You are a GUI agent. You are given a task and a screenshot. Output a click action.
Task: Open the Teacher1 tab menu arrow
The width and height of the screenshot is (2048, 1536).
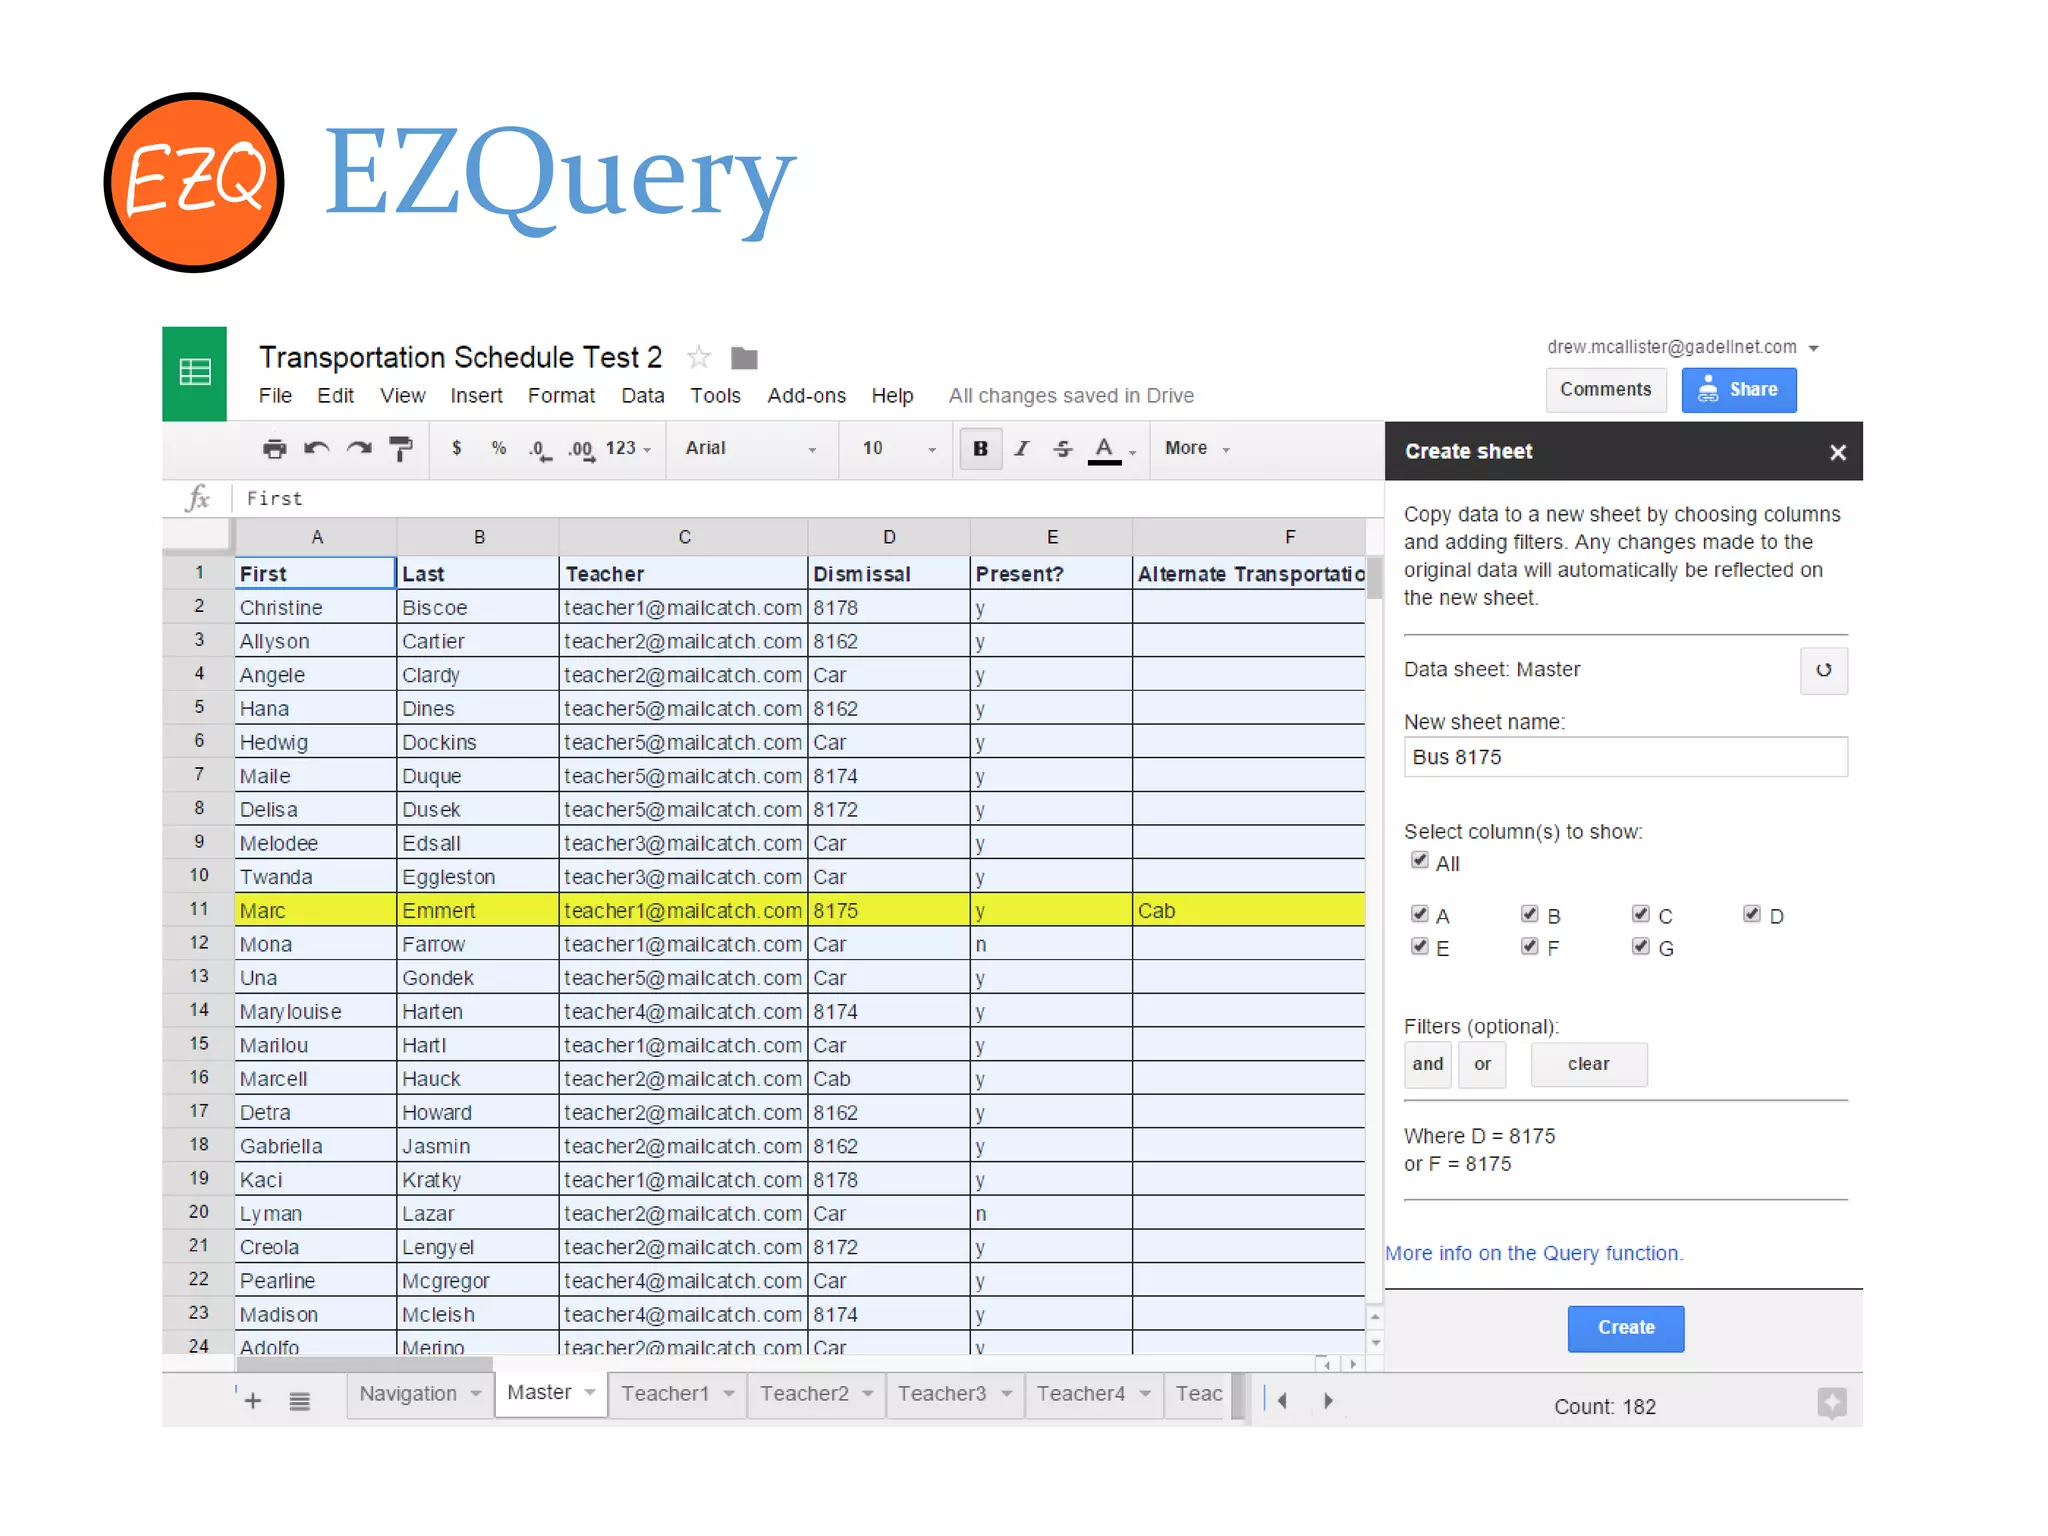pos(729,1393)
